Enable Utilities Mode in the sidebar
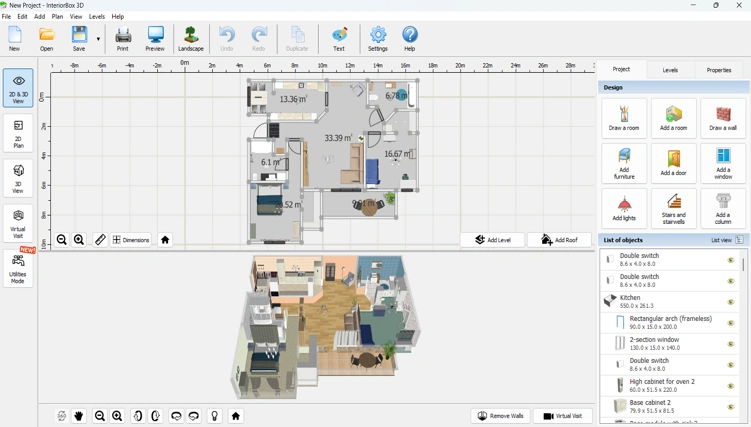Viewport: 751px width, 427px height. (18, 269)
